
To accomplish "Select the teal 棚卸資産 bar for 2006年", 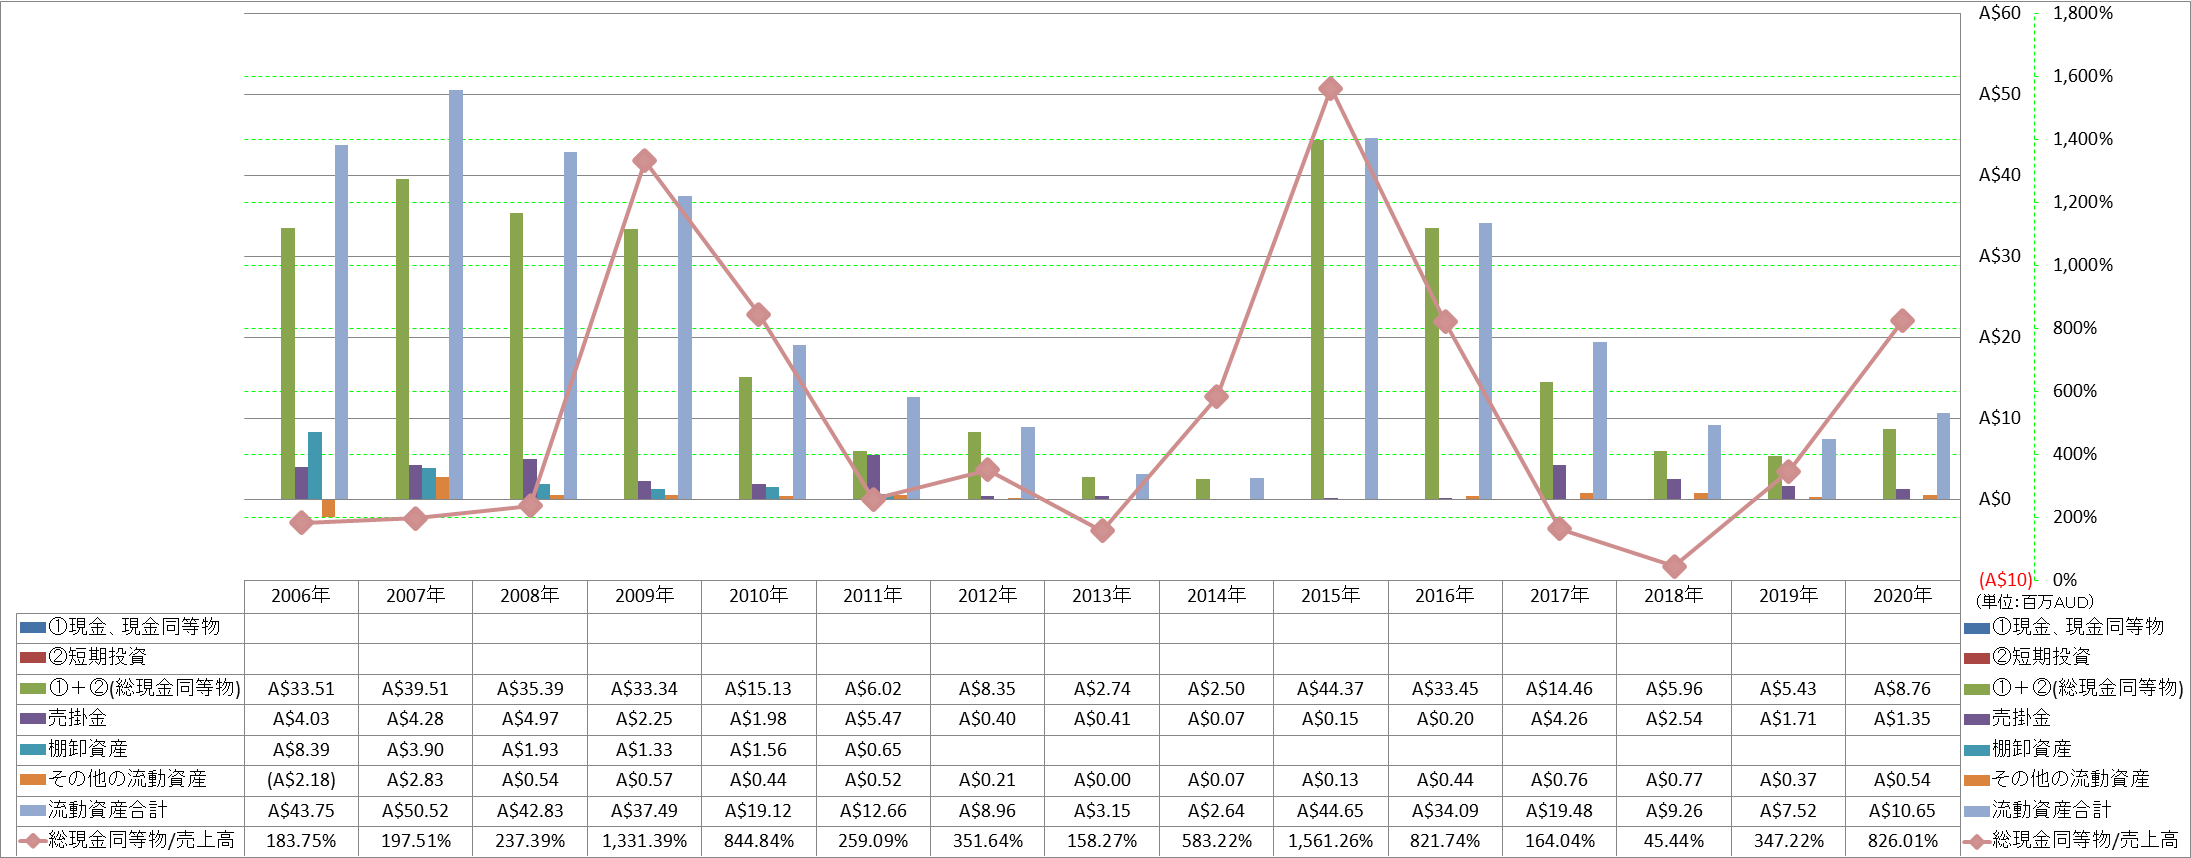I will (315, 465).
